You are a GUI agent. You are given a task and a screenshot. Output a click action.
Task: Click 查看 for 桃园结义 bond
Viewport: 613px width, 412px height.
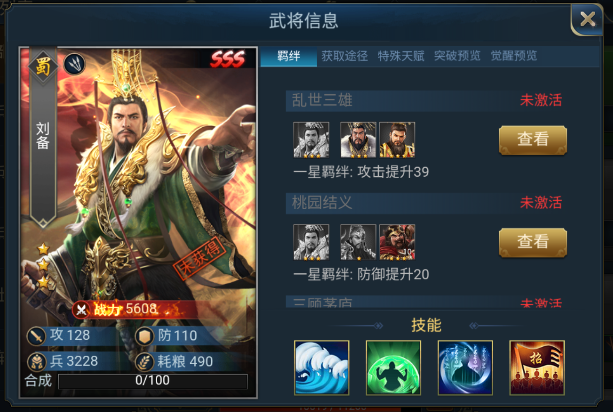tap(533, 242)
